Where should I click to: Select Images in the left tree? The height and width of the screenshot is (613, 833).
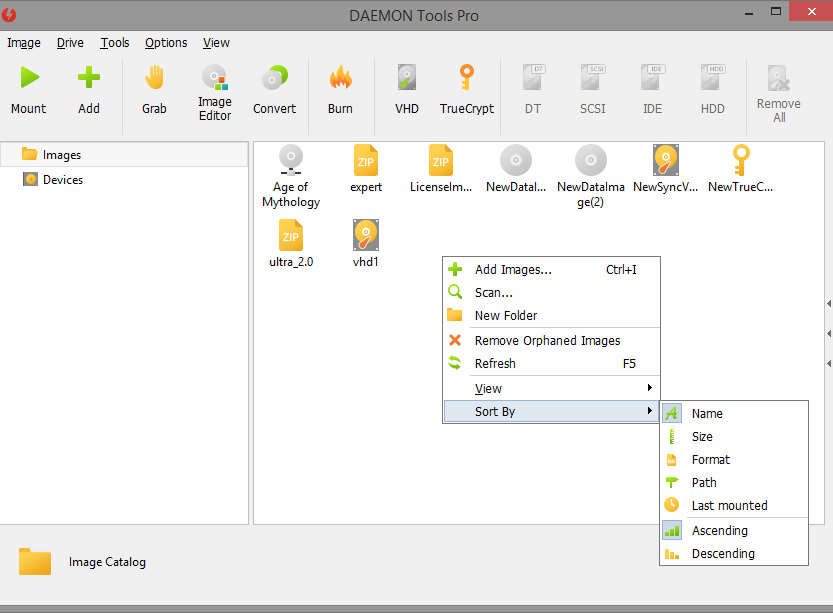pos(124,155)
